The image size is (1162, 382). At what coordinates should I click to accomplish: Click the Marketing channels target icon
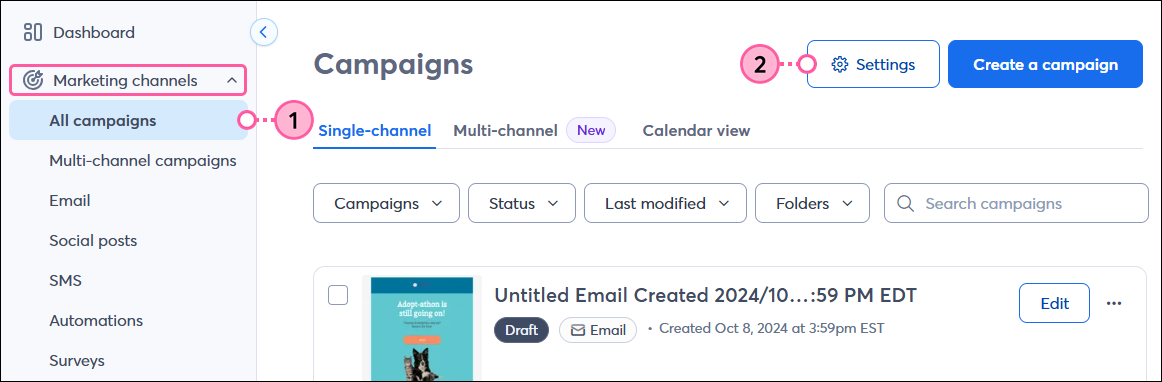(33, 80)
